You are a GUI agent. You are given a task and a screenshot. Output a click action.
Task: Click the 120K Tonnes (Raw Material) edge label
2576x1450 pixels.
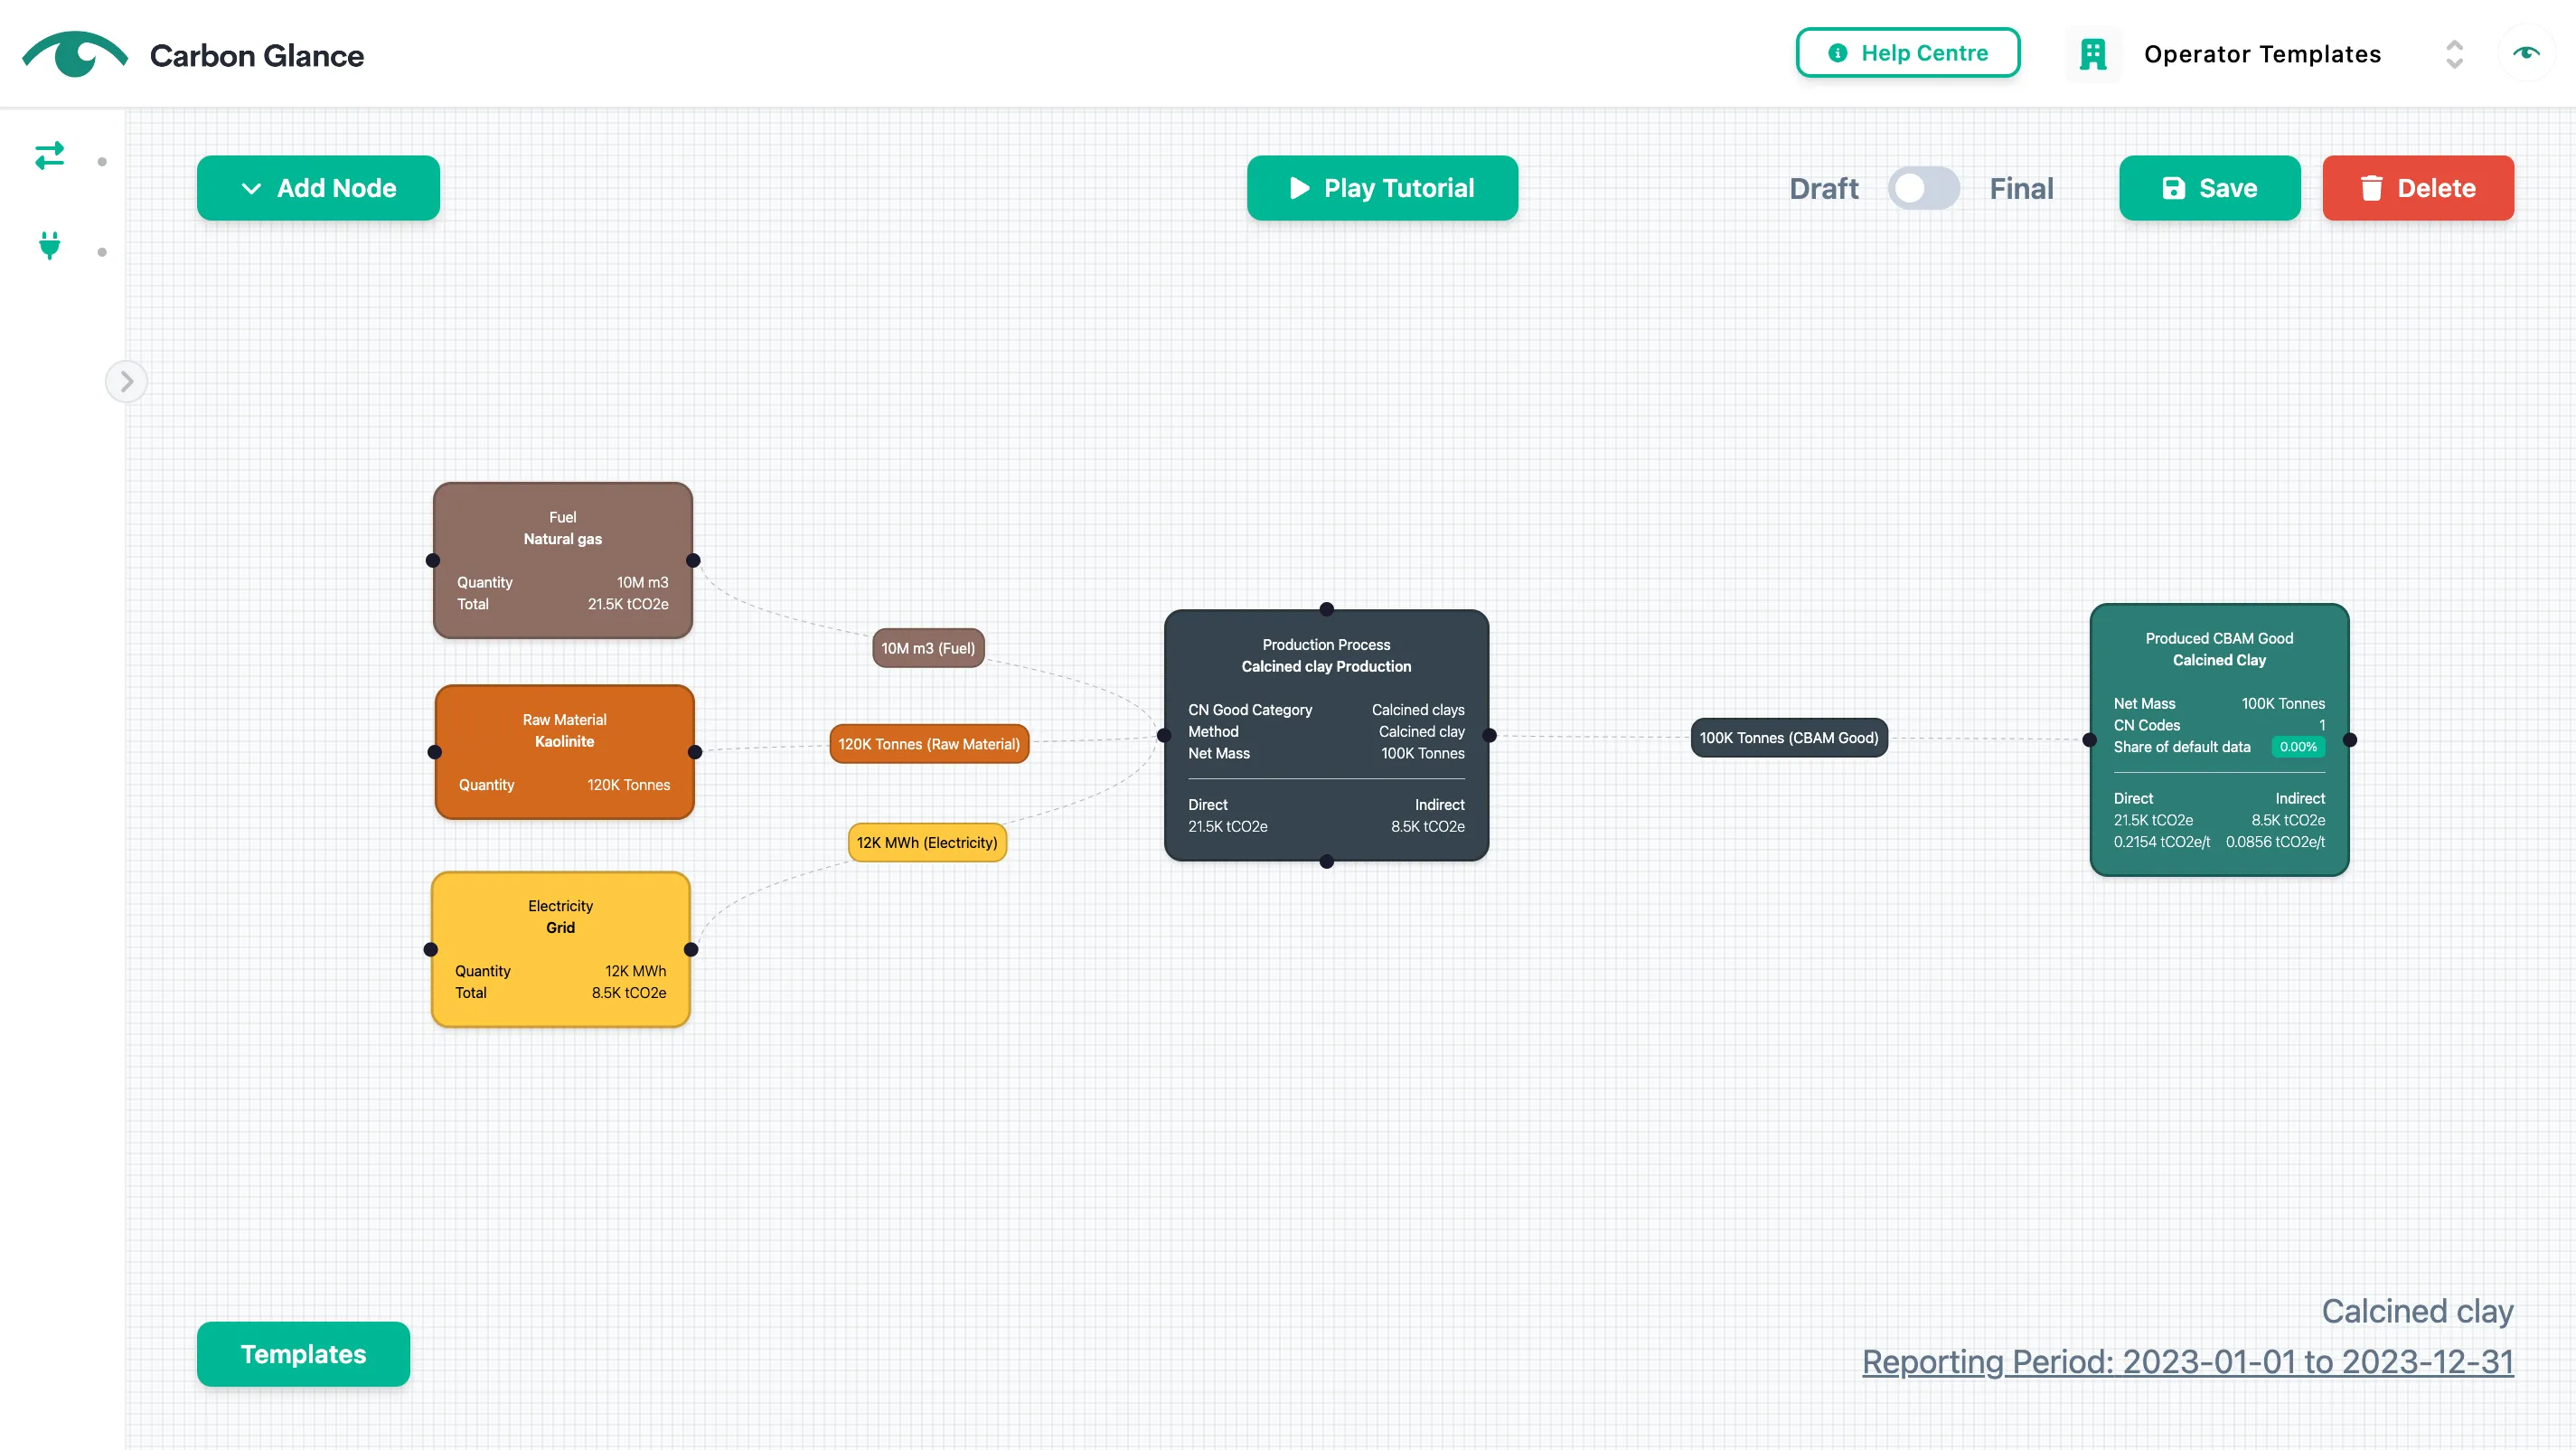coord(929,744)
